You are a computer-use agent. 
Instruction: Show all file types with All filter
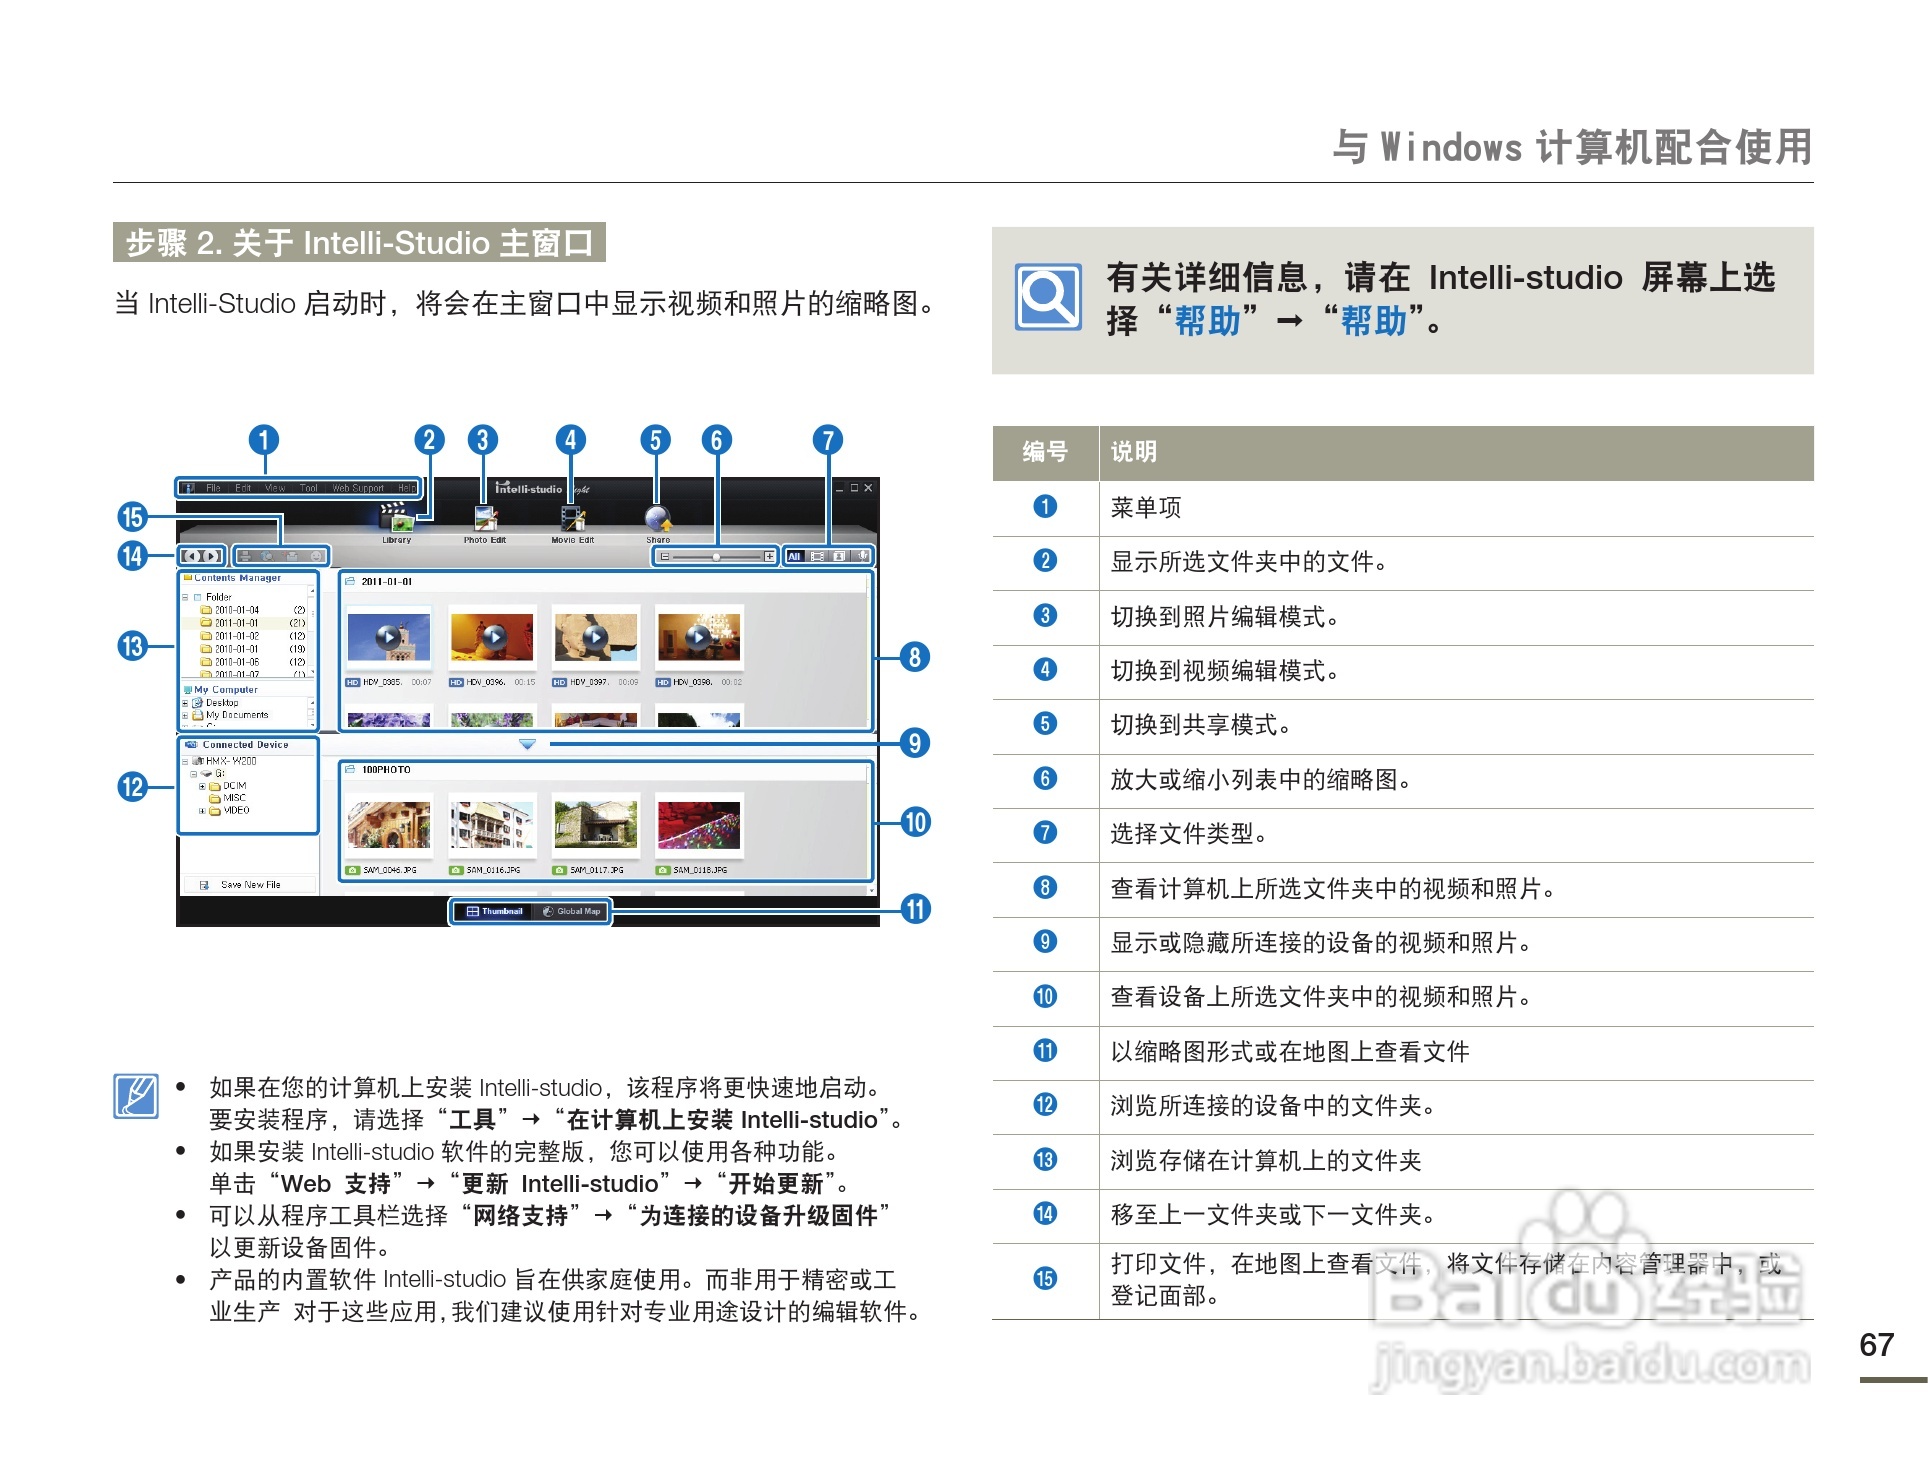[796, 556]
